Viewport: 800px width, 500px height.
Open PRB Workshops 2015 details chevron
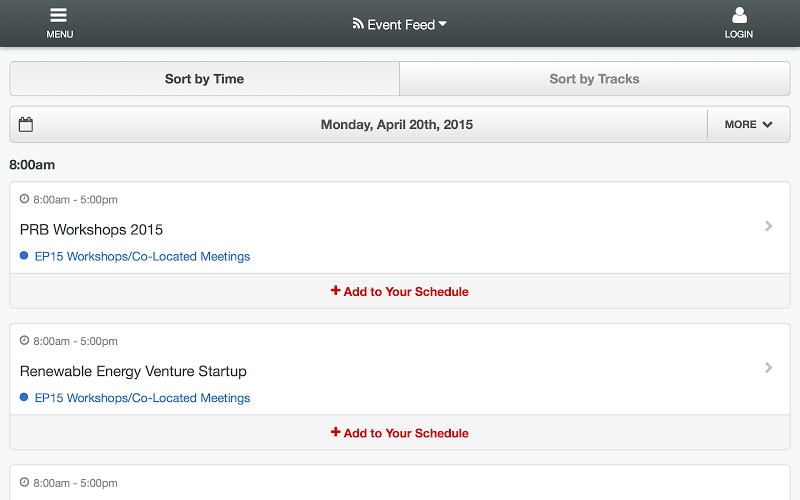(x=768, y=226)
